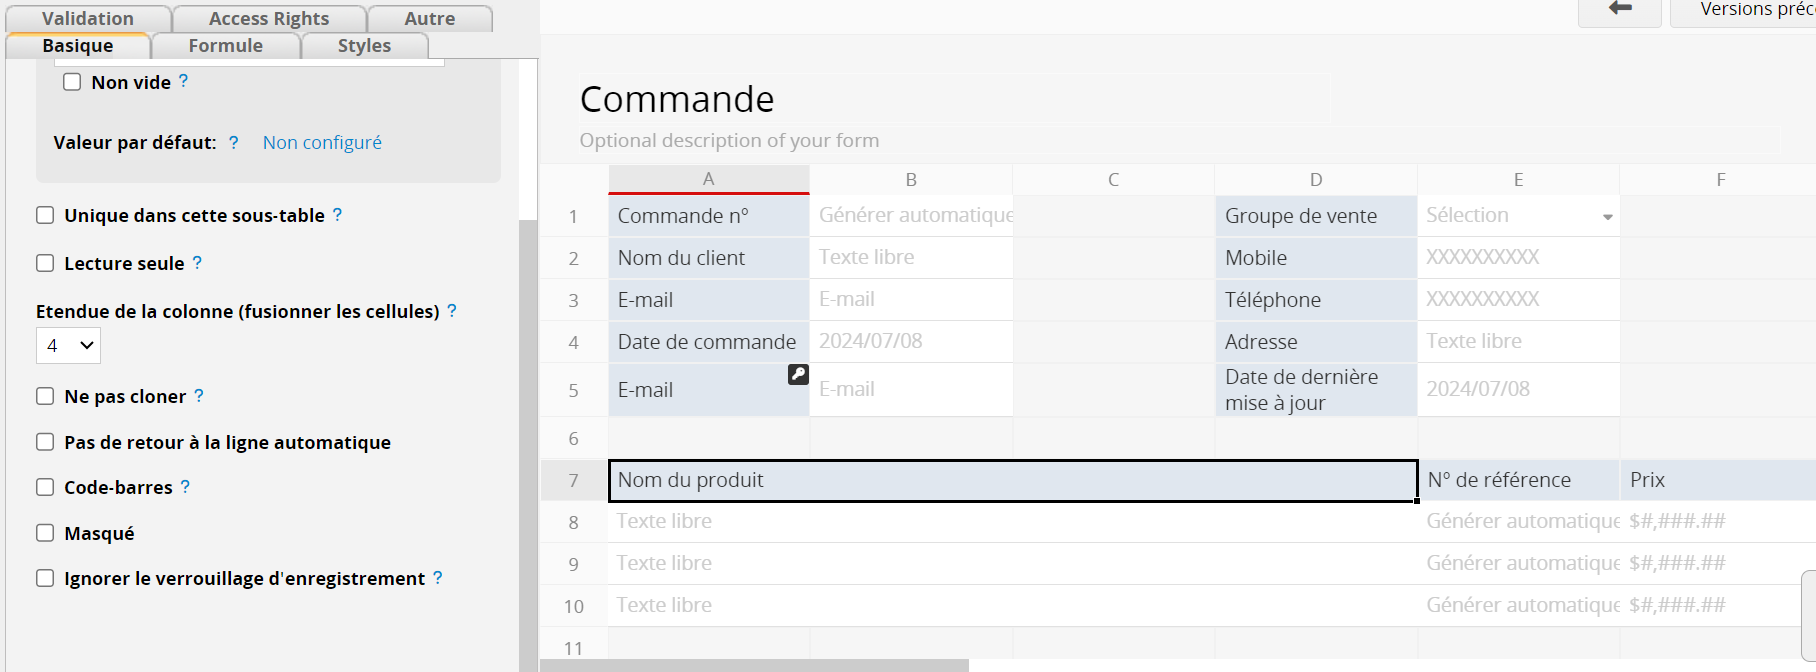Enable the Lecture seule checkbox

point(45,263)
